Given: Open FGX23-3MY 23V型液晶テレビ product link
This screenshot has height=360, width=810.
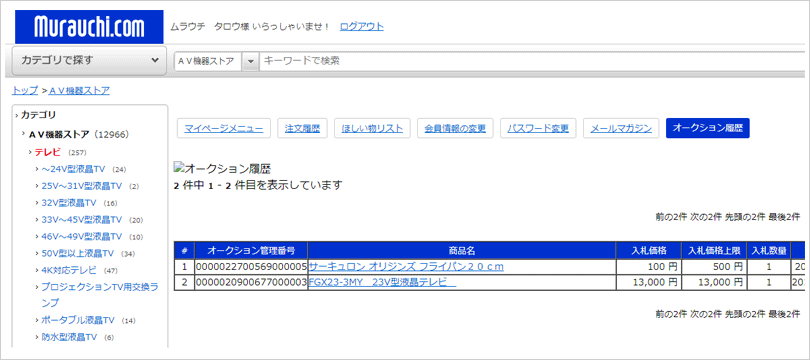Looking at the screenshot, I should click(x=382, y=282).
